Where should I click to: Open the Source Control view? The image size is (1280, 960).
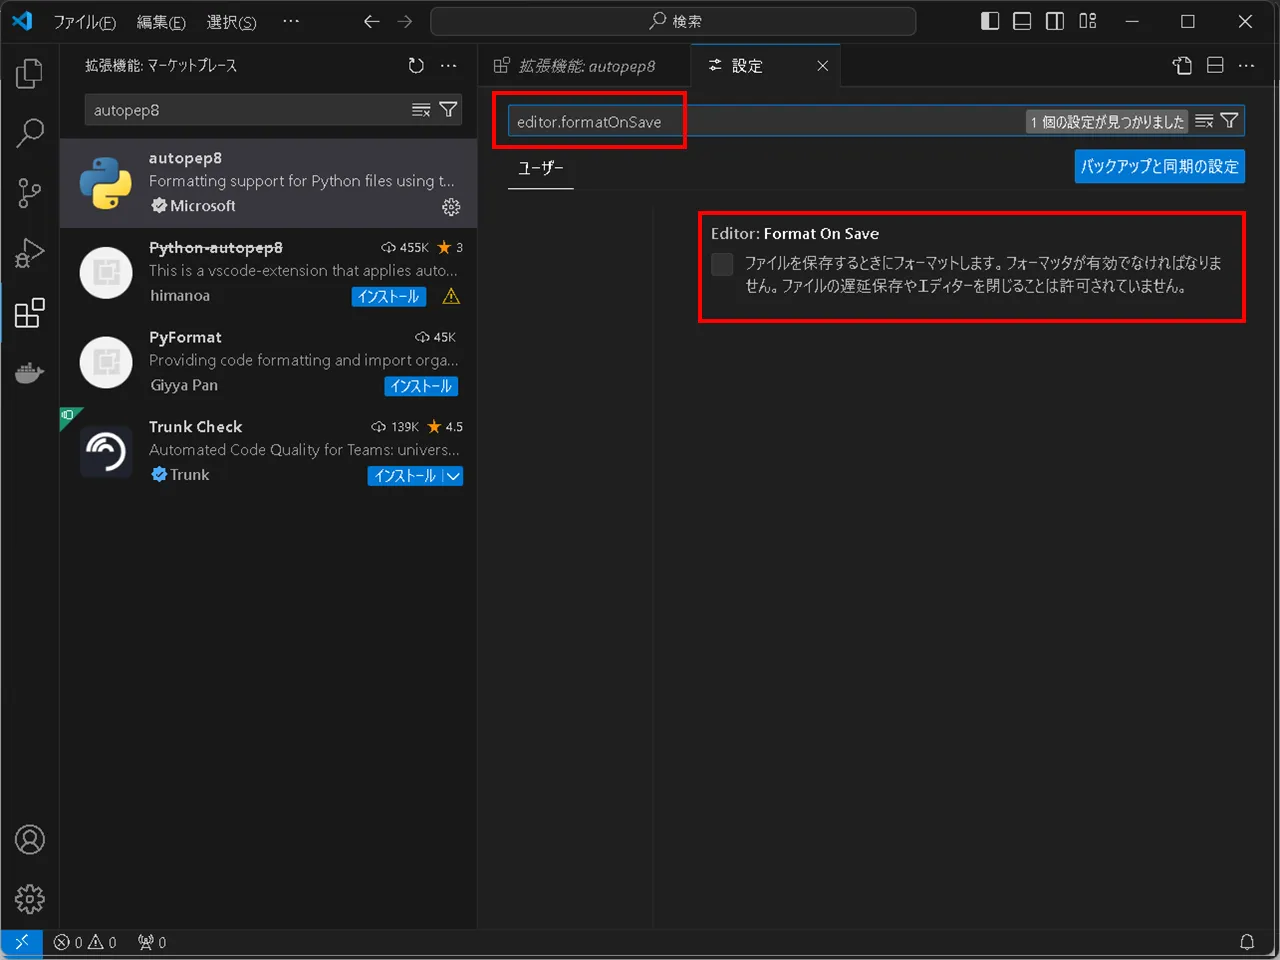coord(30,193)
